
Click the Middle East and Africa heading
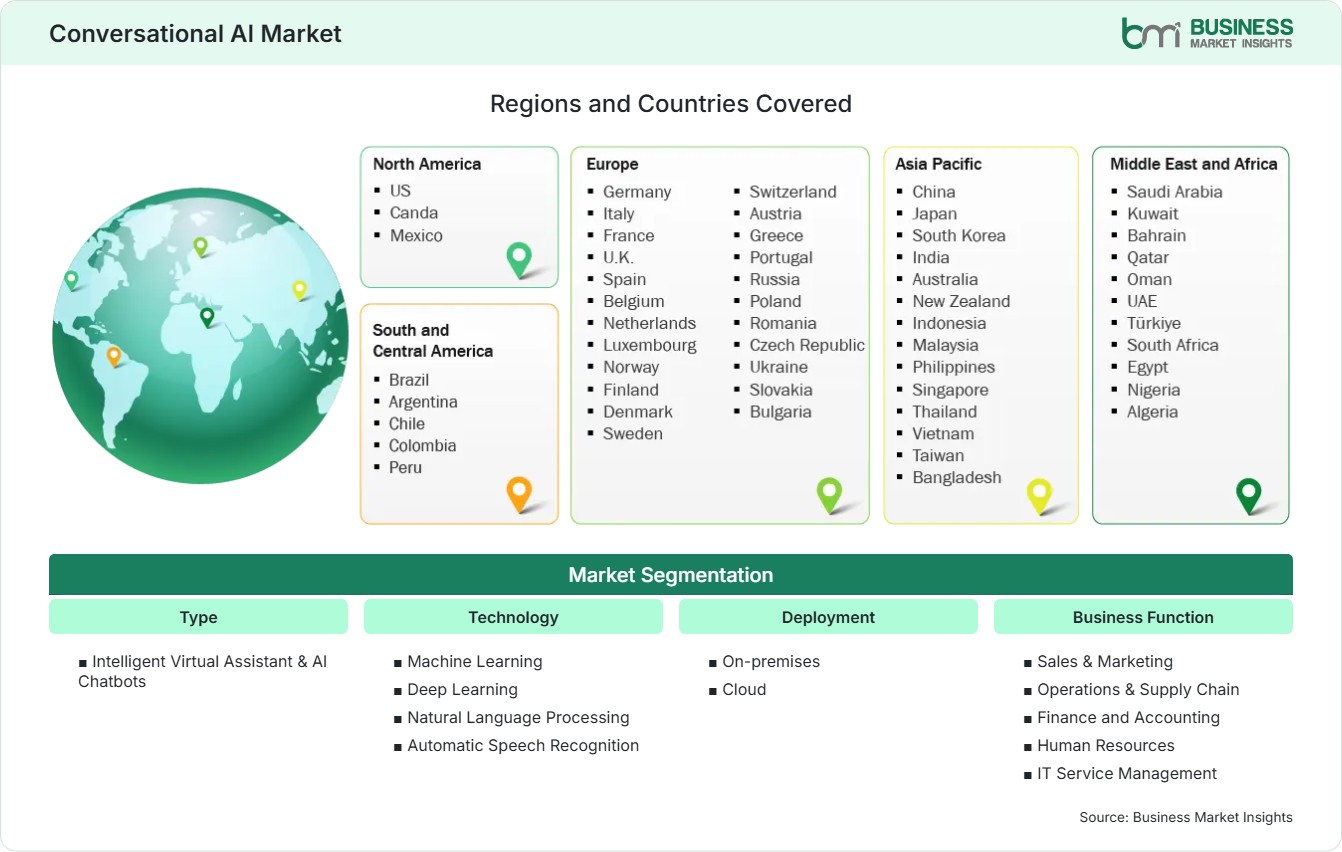pos(1194,164)
